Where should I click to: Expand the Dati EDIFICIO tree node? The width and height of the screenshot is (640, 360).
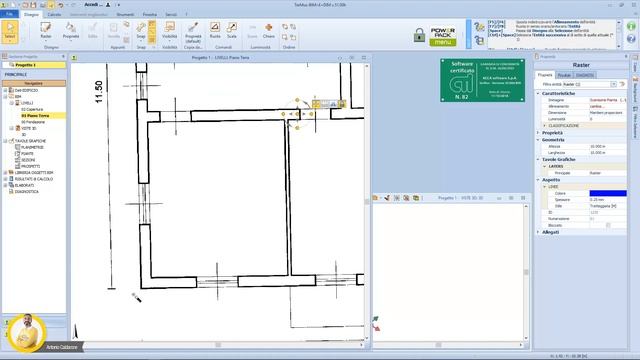click(x=5, y=90)
